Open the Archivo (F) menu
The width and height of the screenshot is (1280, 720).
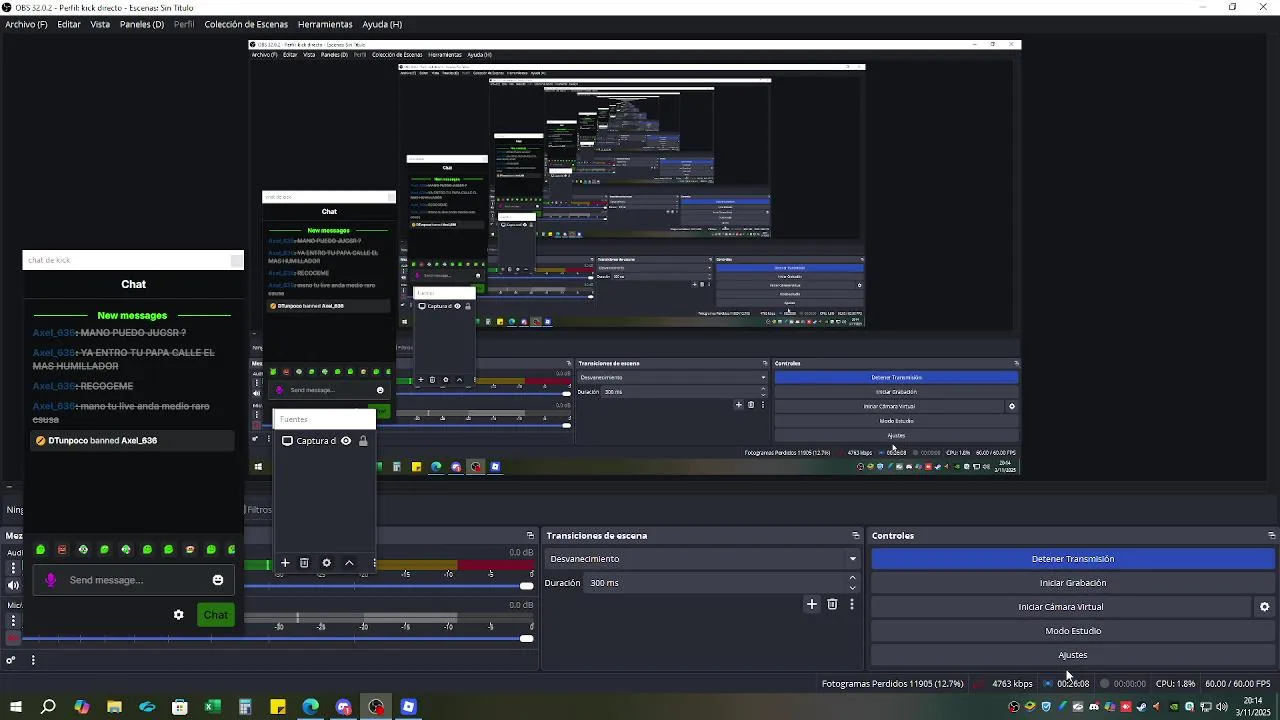point(26,24)
